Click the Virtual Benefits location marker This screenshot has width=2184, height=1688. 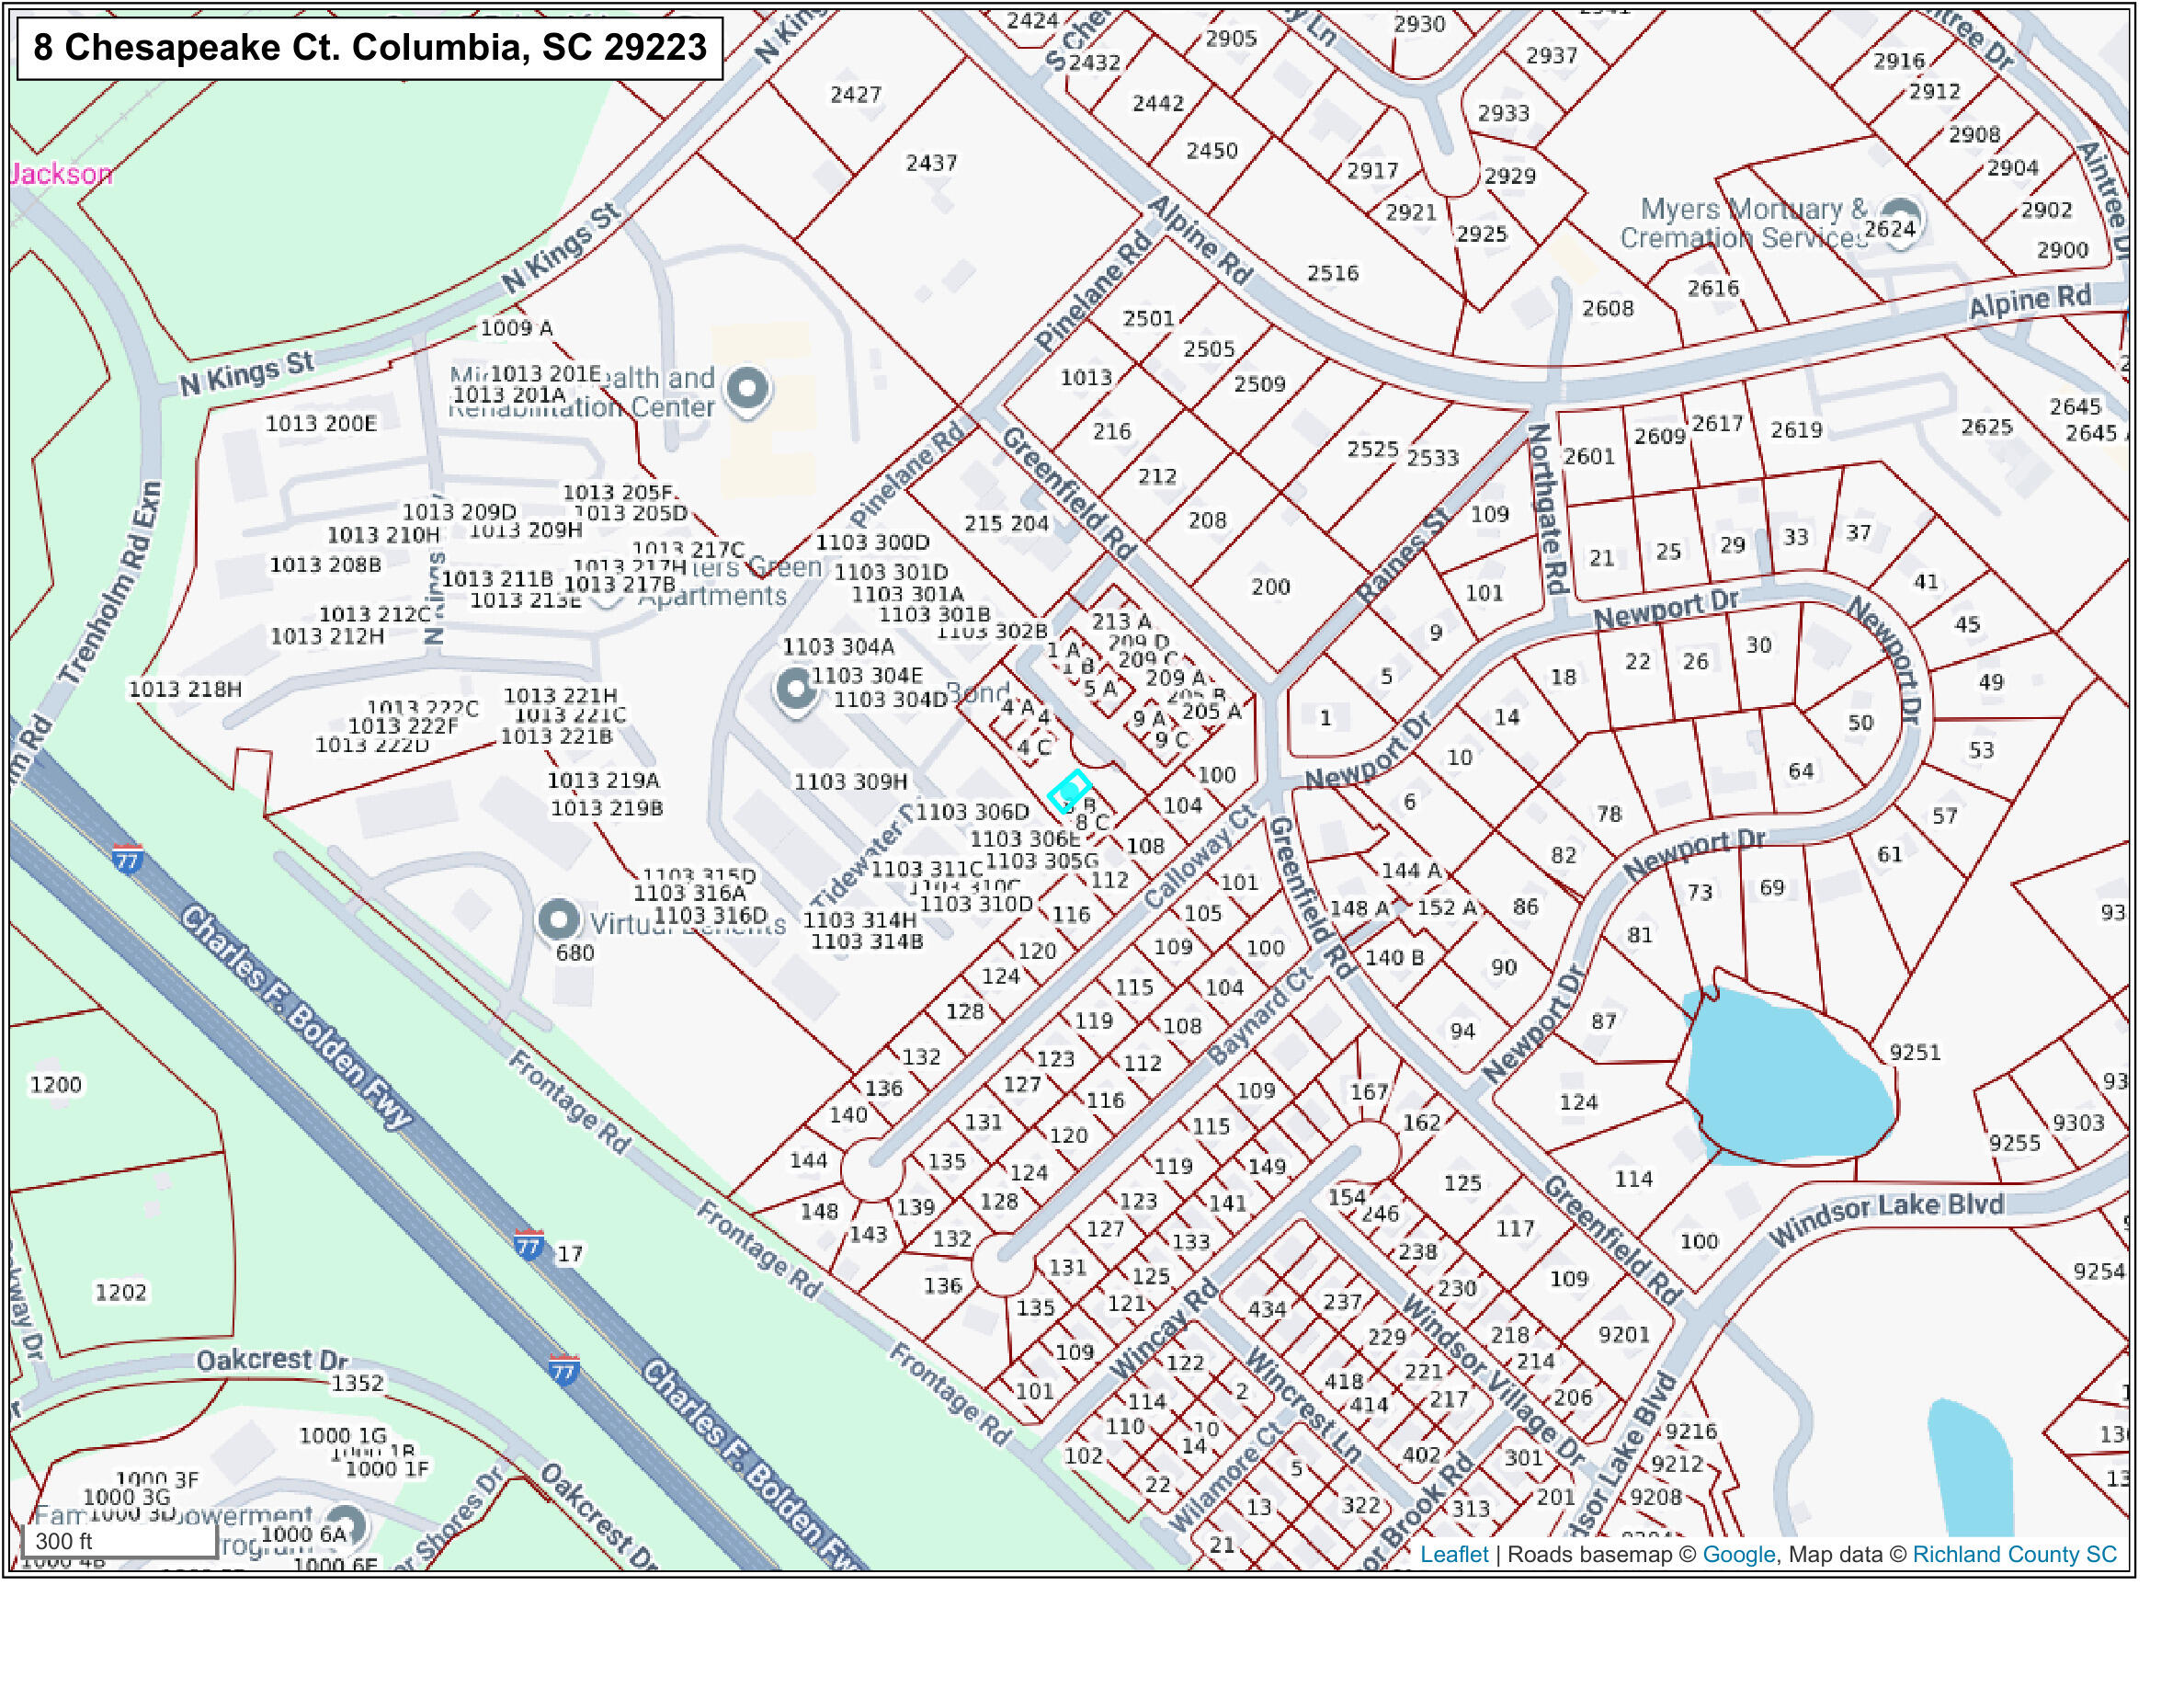coord(559,920)
